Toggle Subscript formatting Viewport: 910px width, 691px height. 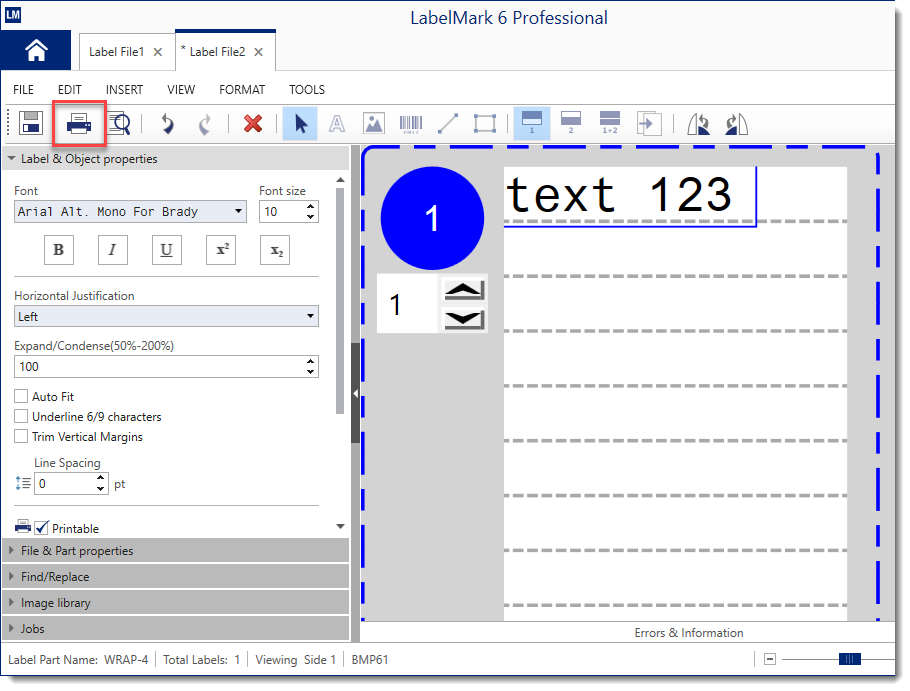pos(275,250)
